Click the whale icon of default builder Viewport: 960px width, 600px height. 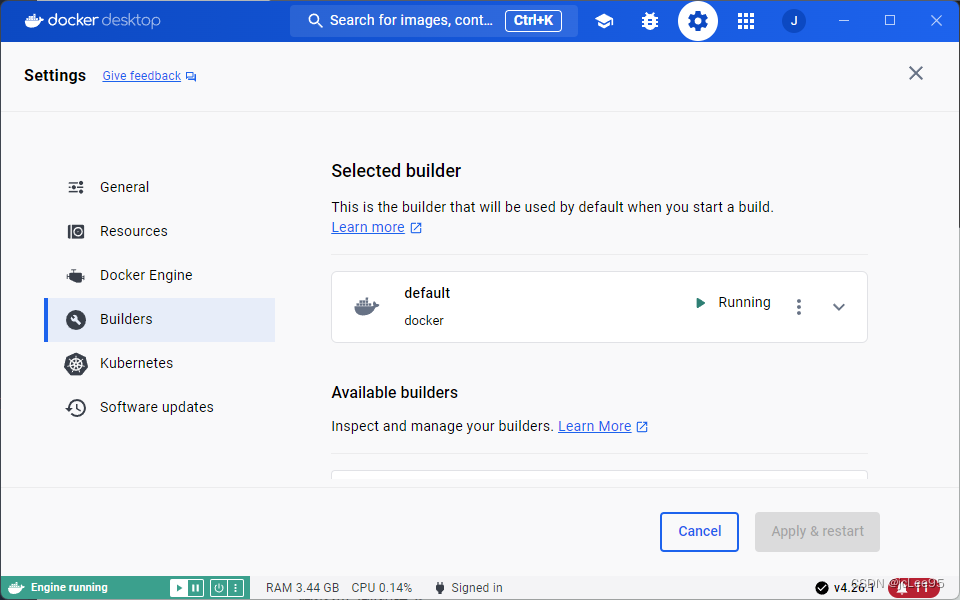point(367,307)
